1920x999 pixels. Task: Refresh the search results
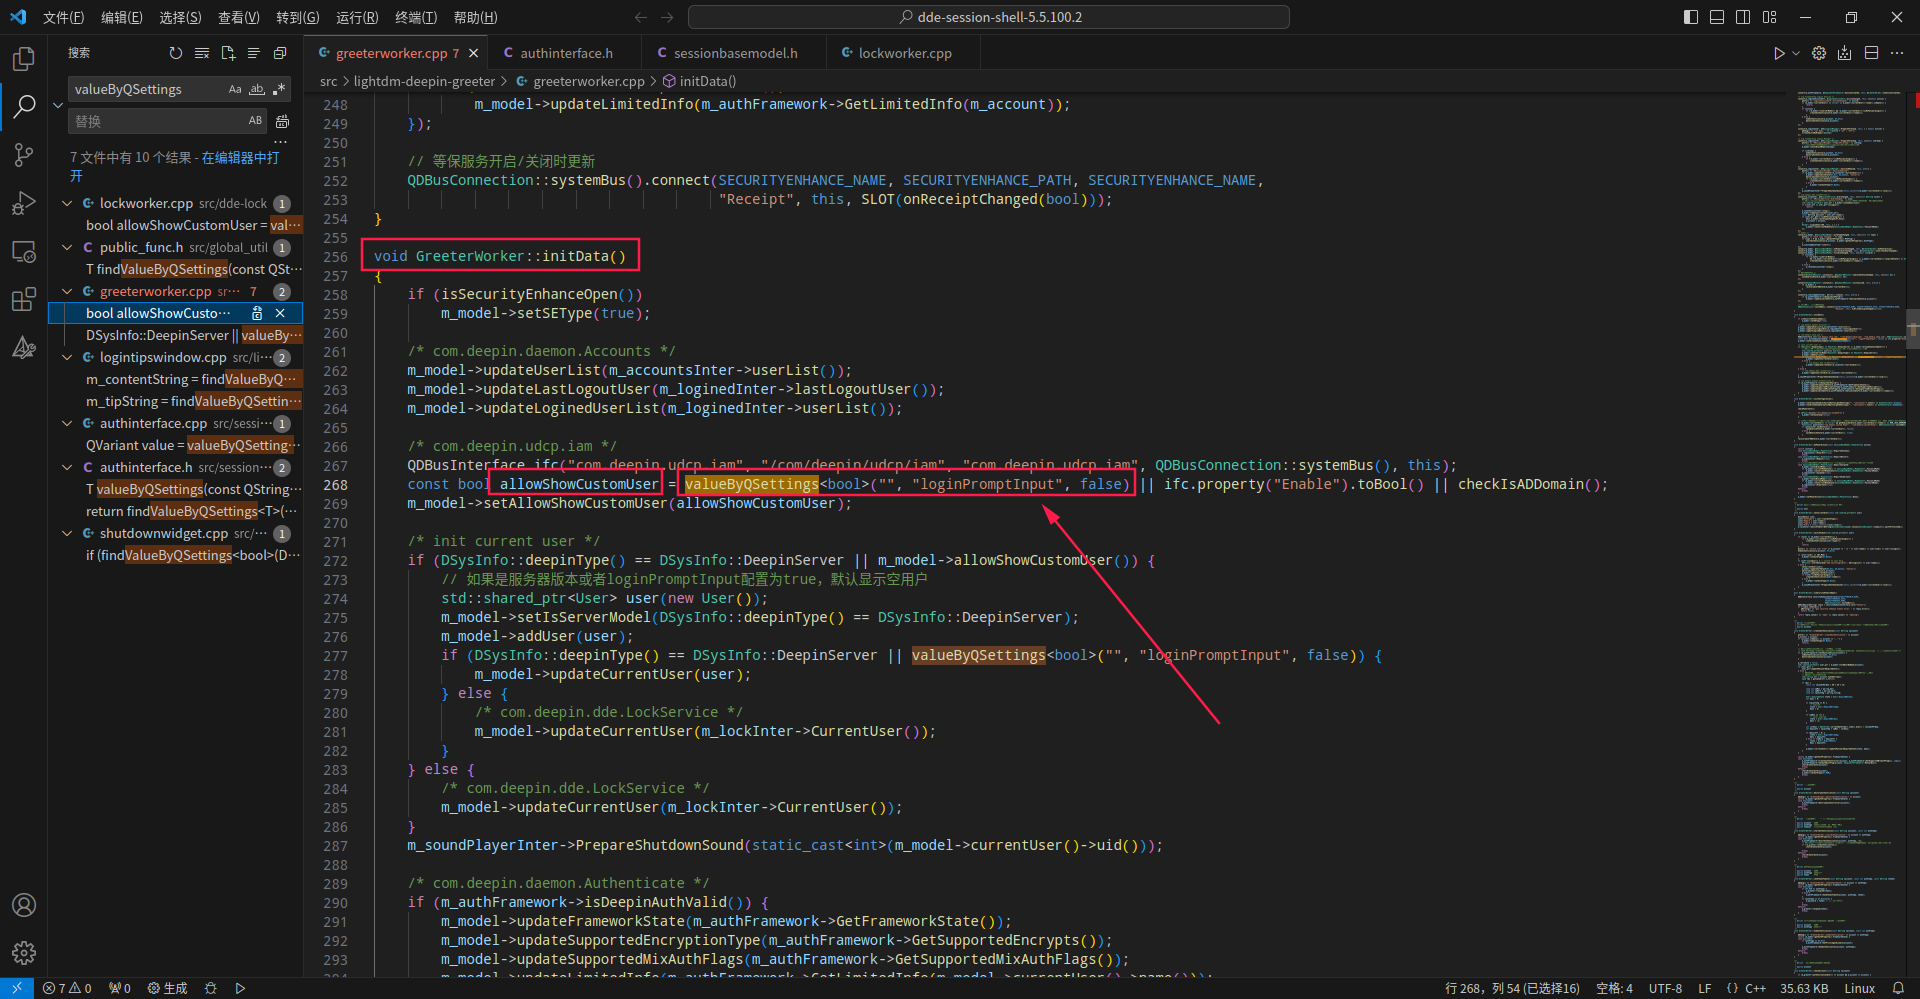pyautogui.click(x=176, y=53)
